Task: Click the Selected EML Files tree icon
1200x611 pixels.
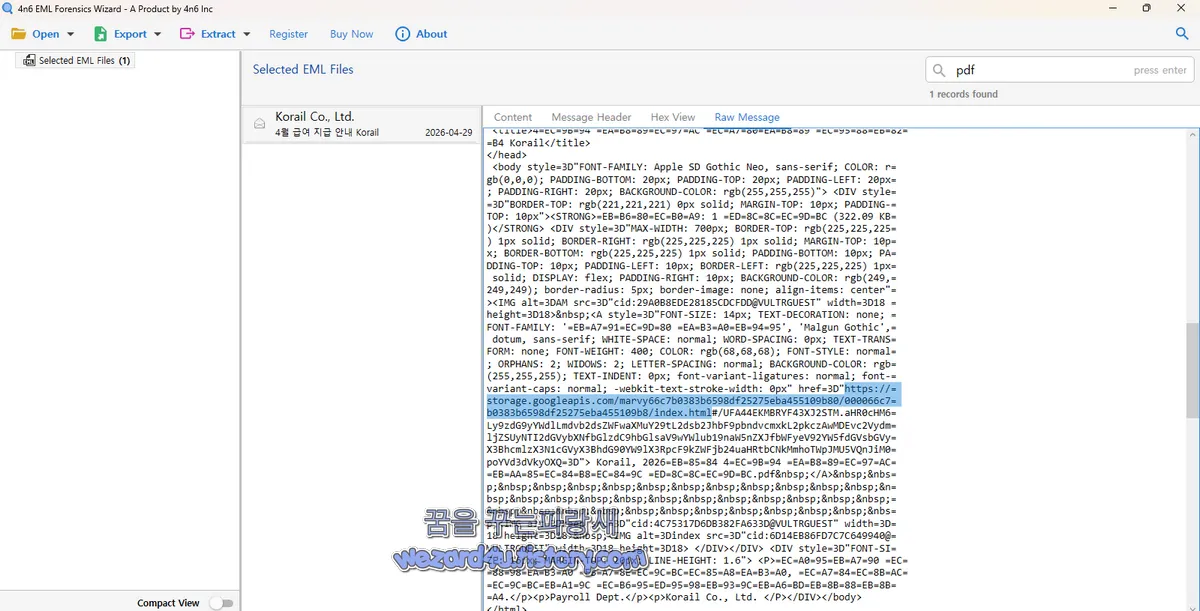Action: 29,60
